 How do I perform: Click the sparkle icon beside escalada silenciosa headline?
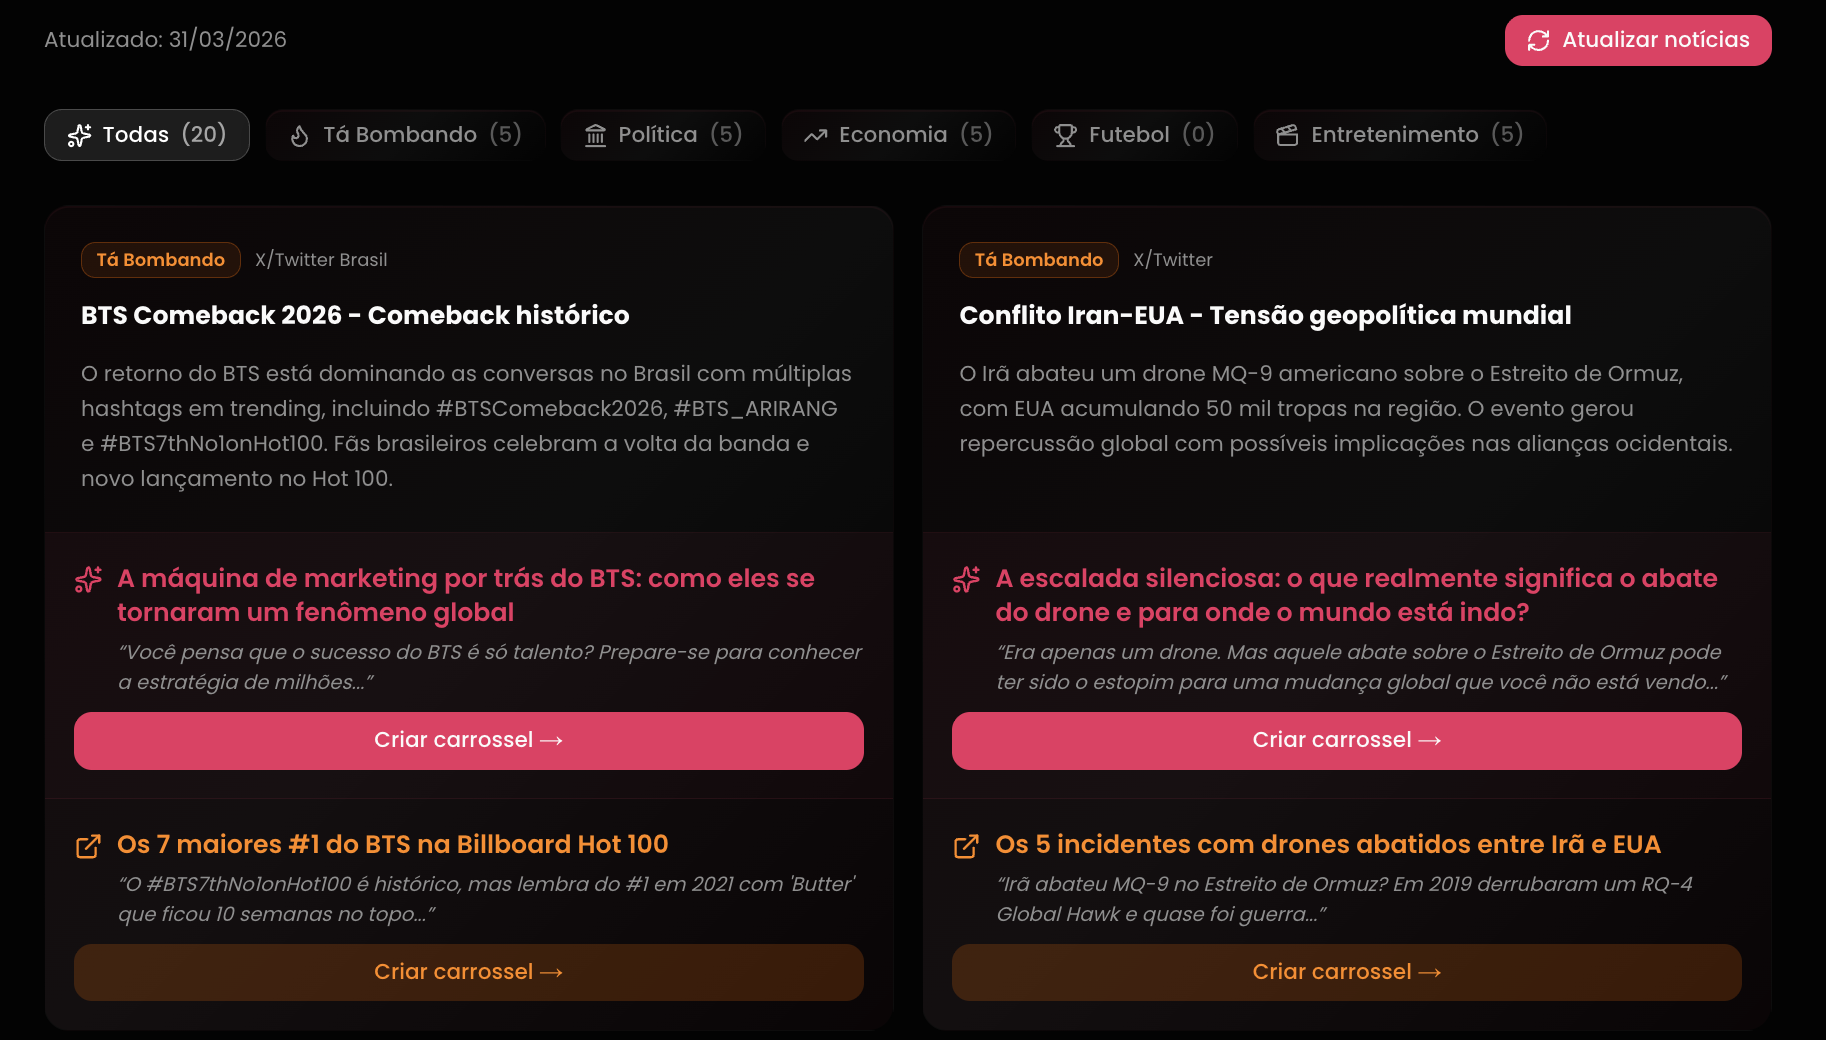[966, 580]
